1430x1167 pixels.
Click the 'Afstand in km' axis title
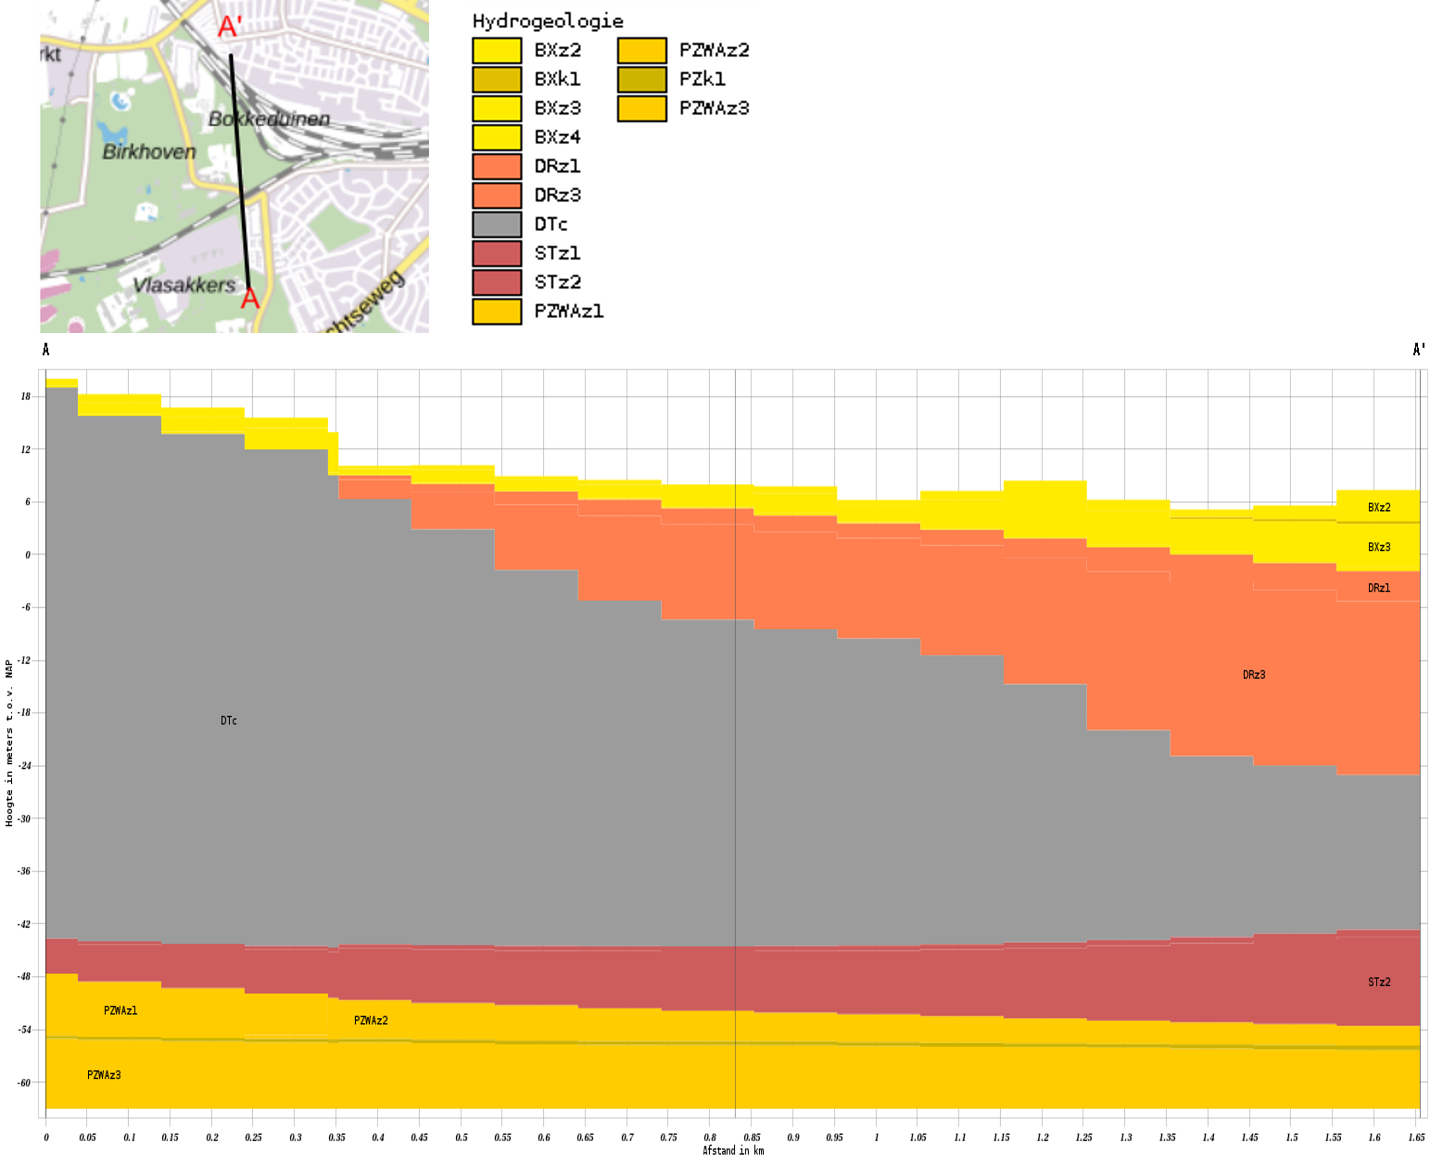733,1151
